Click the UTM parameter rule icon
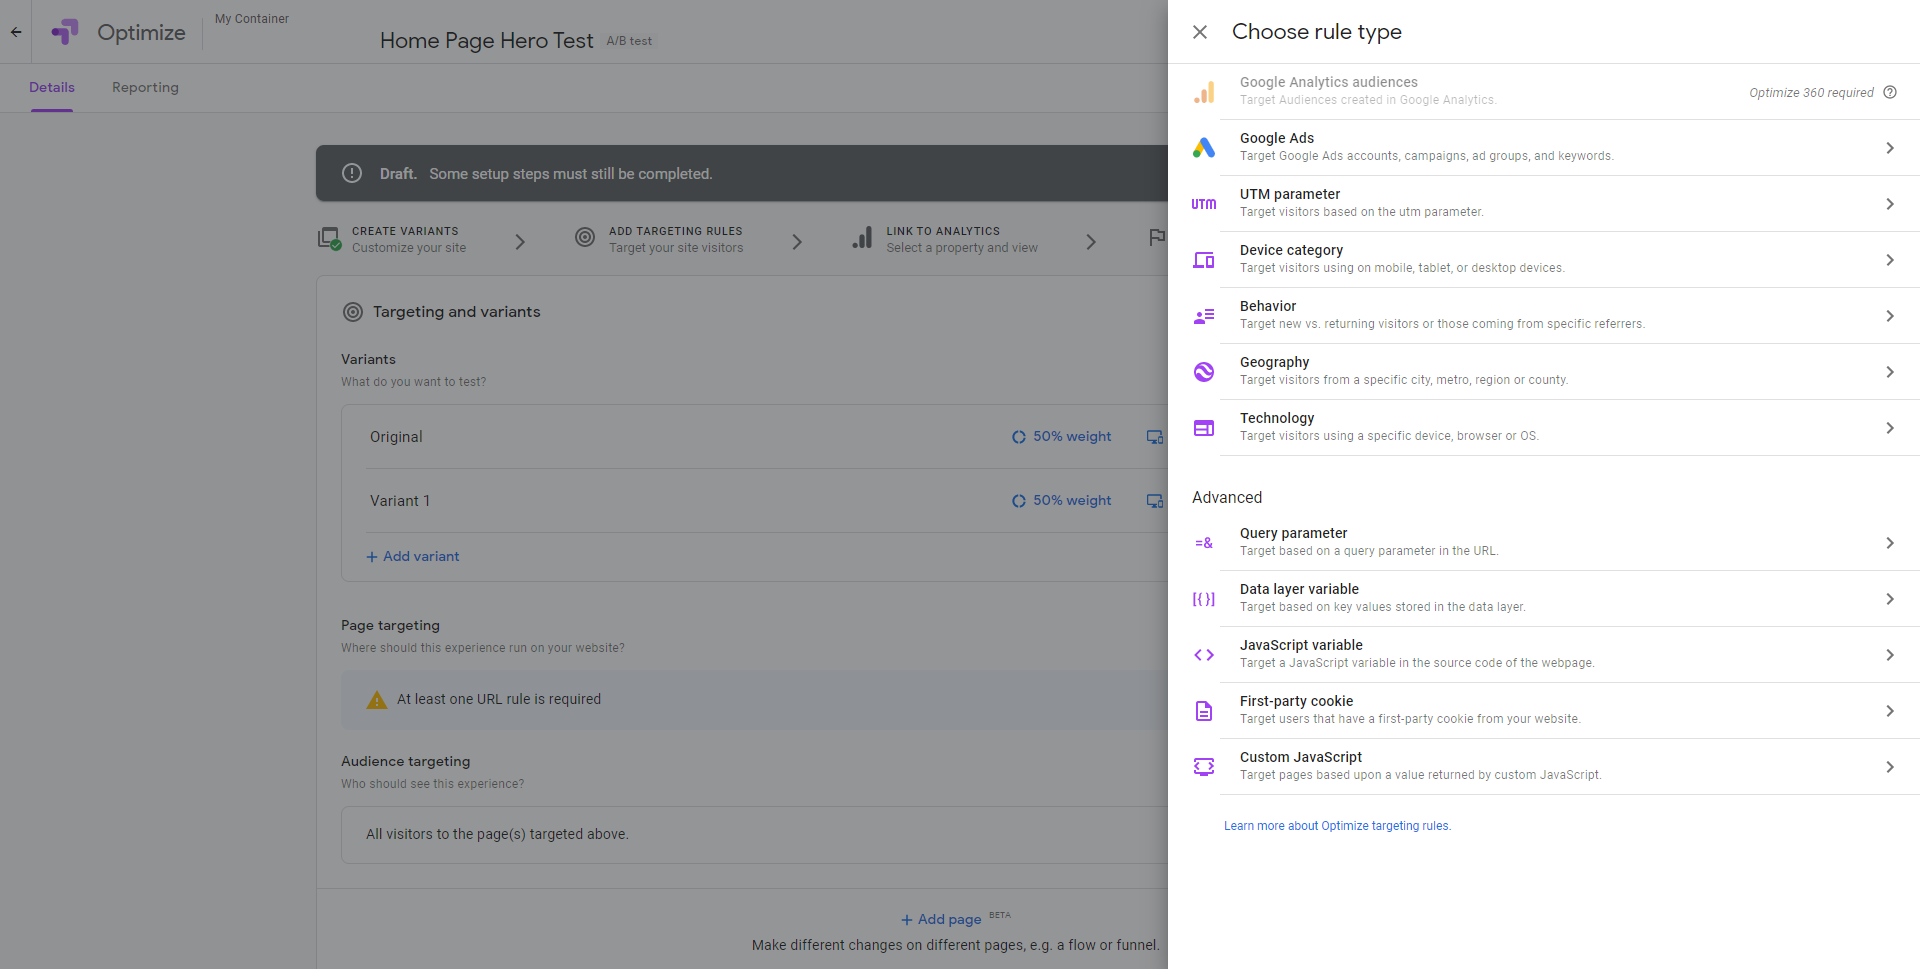This screenshot has width=1920, height=969. [1203, 203]
